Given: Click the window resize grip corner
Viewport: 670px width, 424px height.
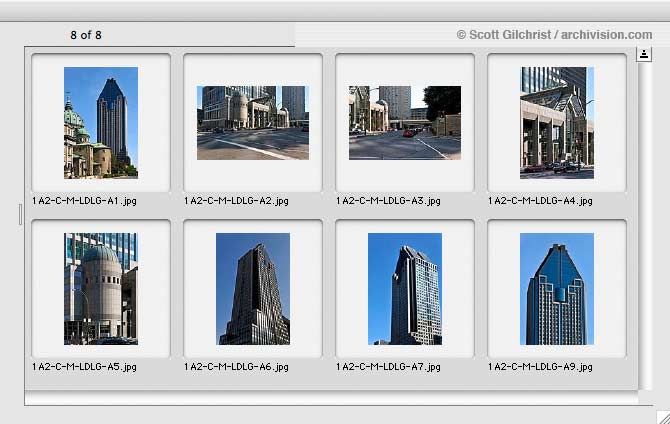Looking at the screenshot, I should click(663, 418).
